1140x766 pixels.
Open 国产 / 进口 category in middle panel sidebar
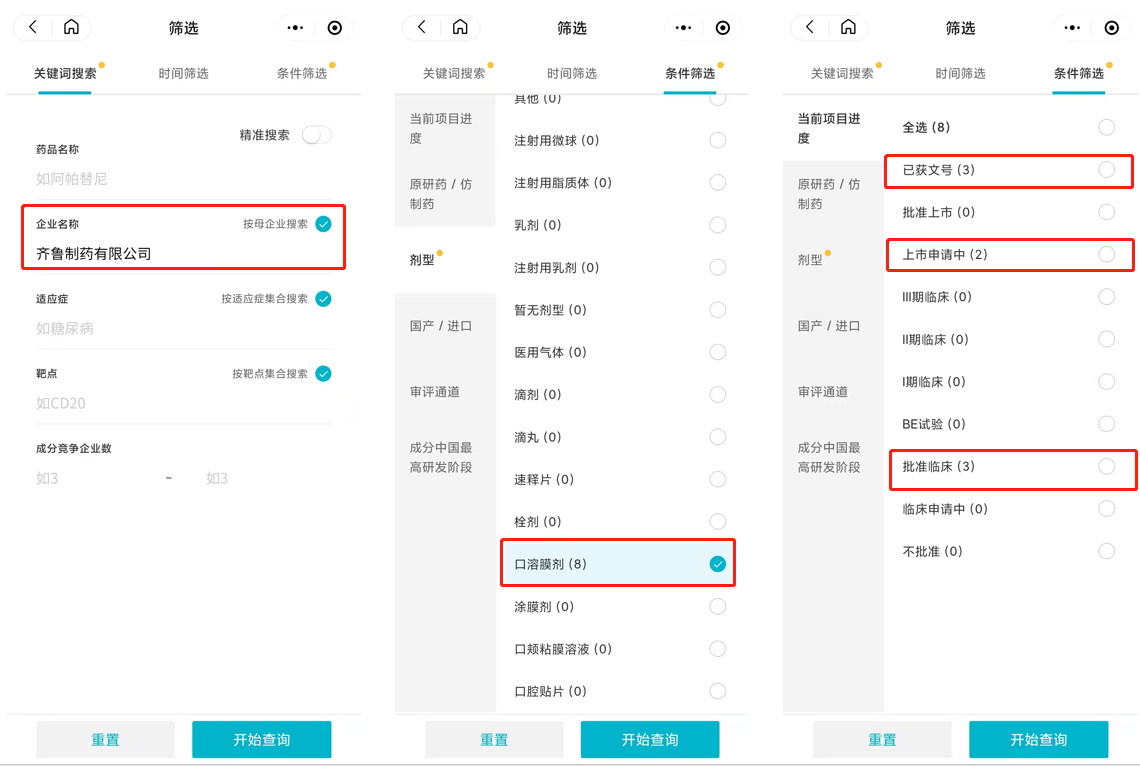(441, 326)
